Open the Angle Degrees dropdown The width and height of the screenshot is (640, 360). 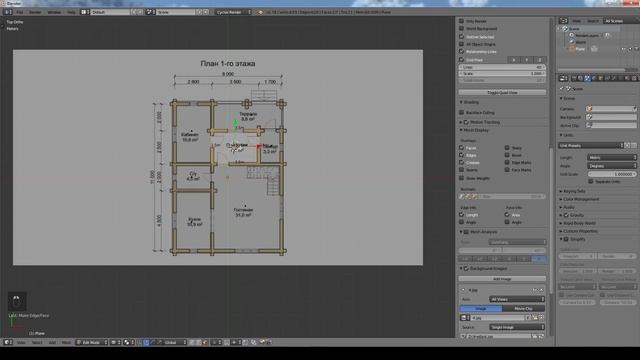(x=611, y=166)
